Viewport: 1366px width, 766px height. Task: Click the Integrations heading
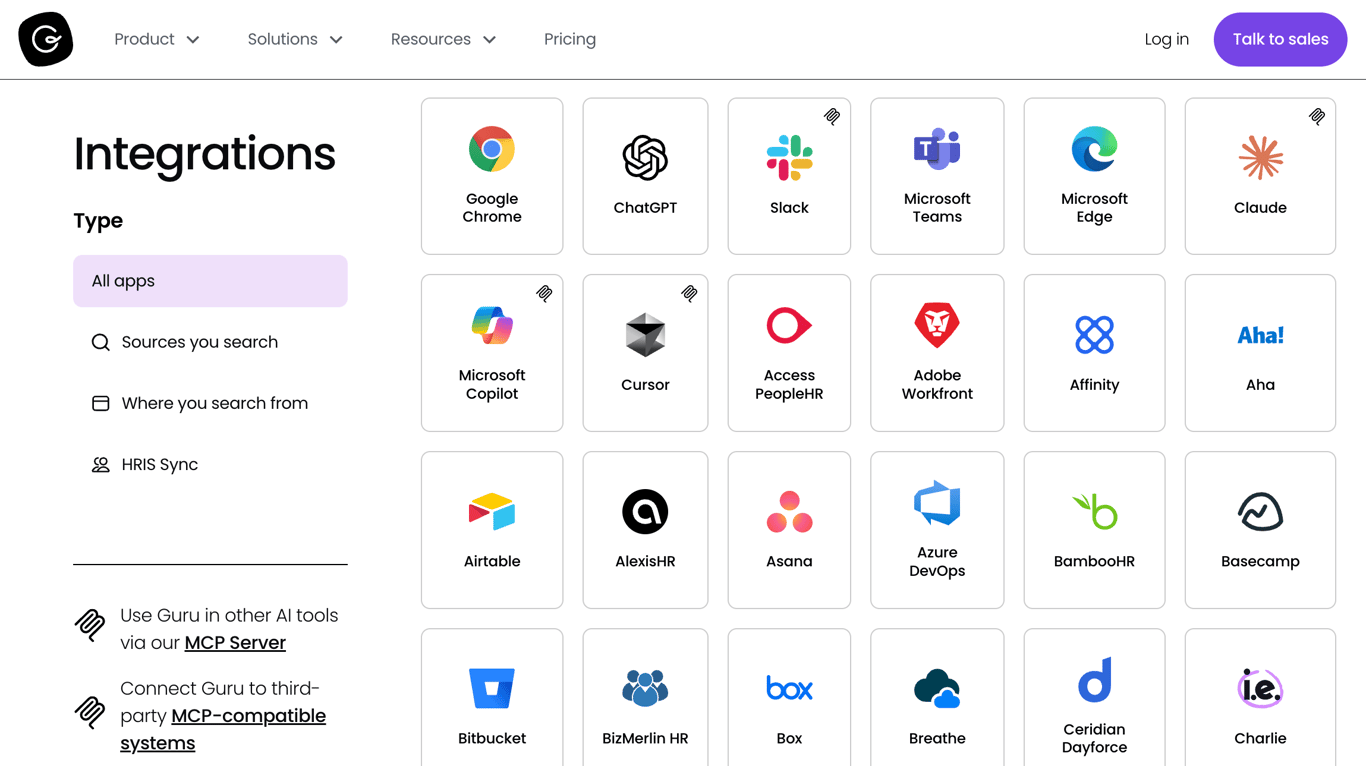click(204, 154)
